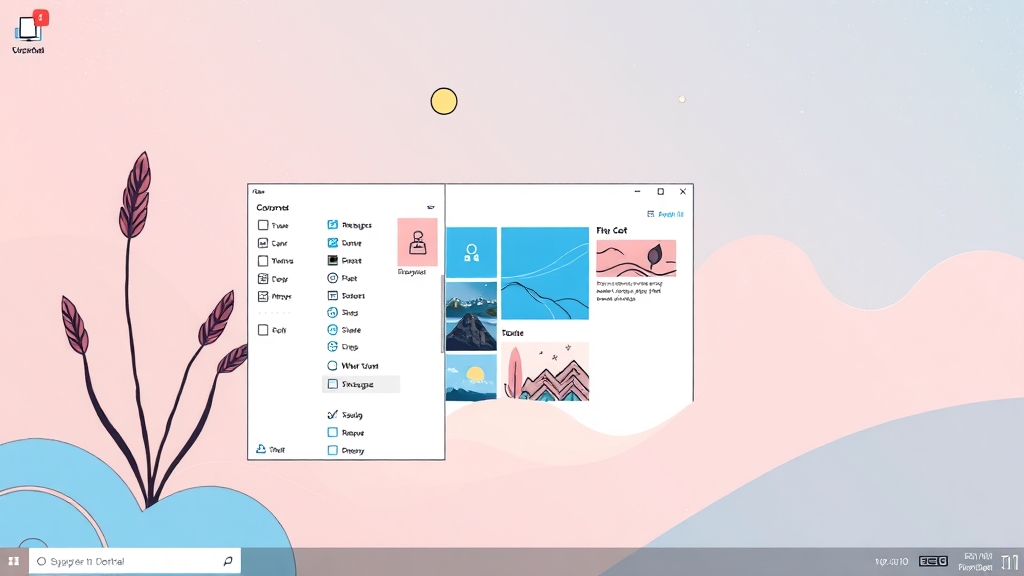The image size is (1024, 576).
Task: Open the clock time in the system tray
Action: tap(891, 562)
